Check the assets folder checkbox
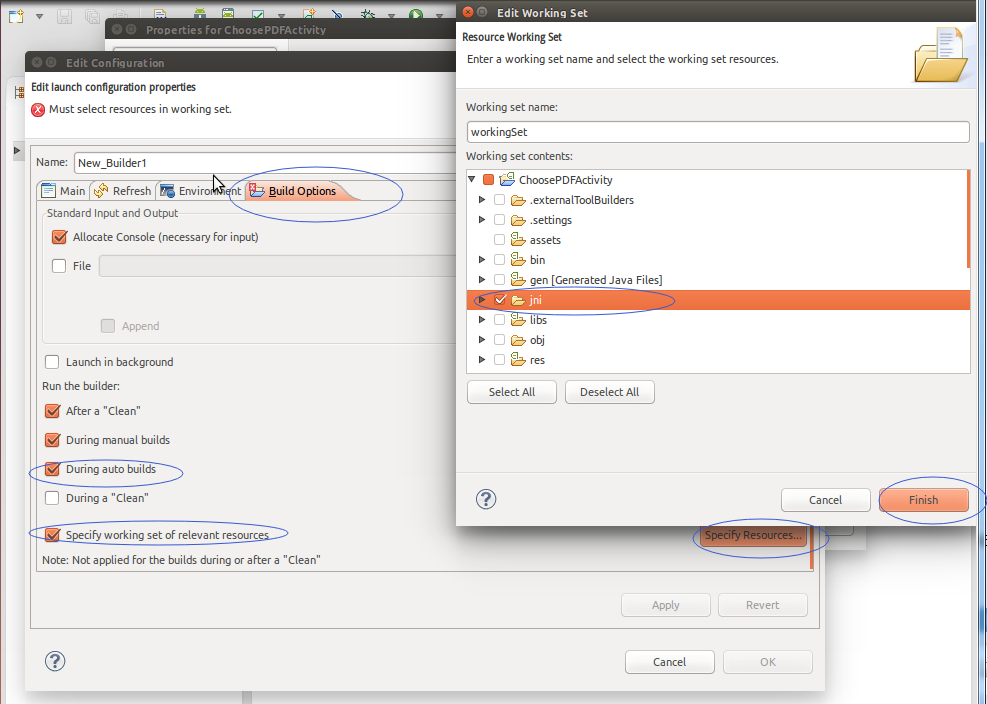The image size is (987, 704). (499, 240)
